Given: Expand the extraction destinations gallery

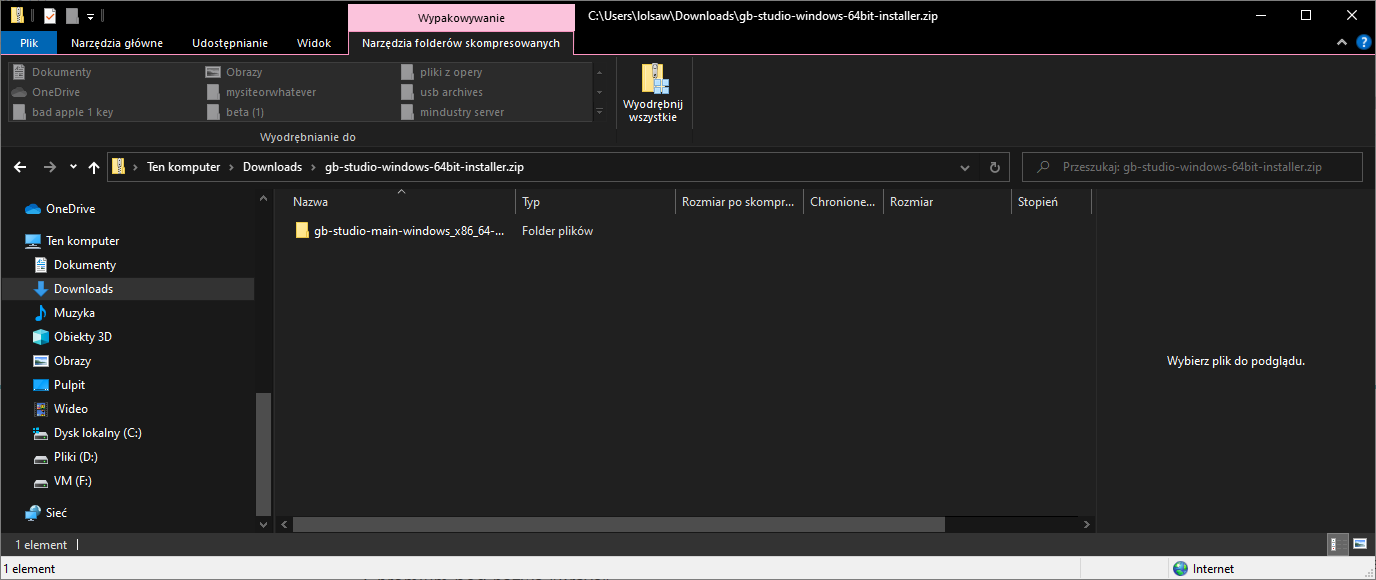Looking at the screenshot, I should coord(599,112).
